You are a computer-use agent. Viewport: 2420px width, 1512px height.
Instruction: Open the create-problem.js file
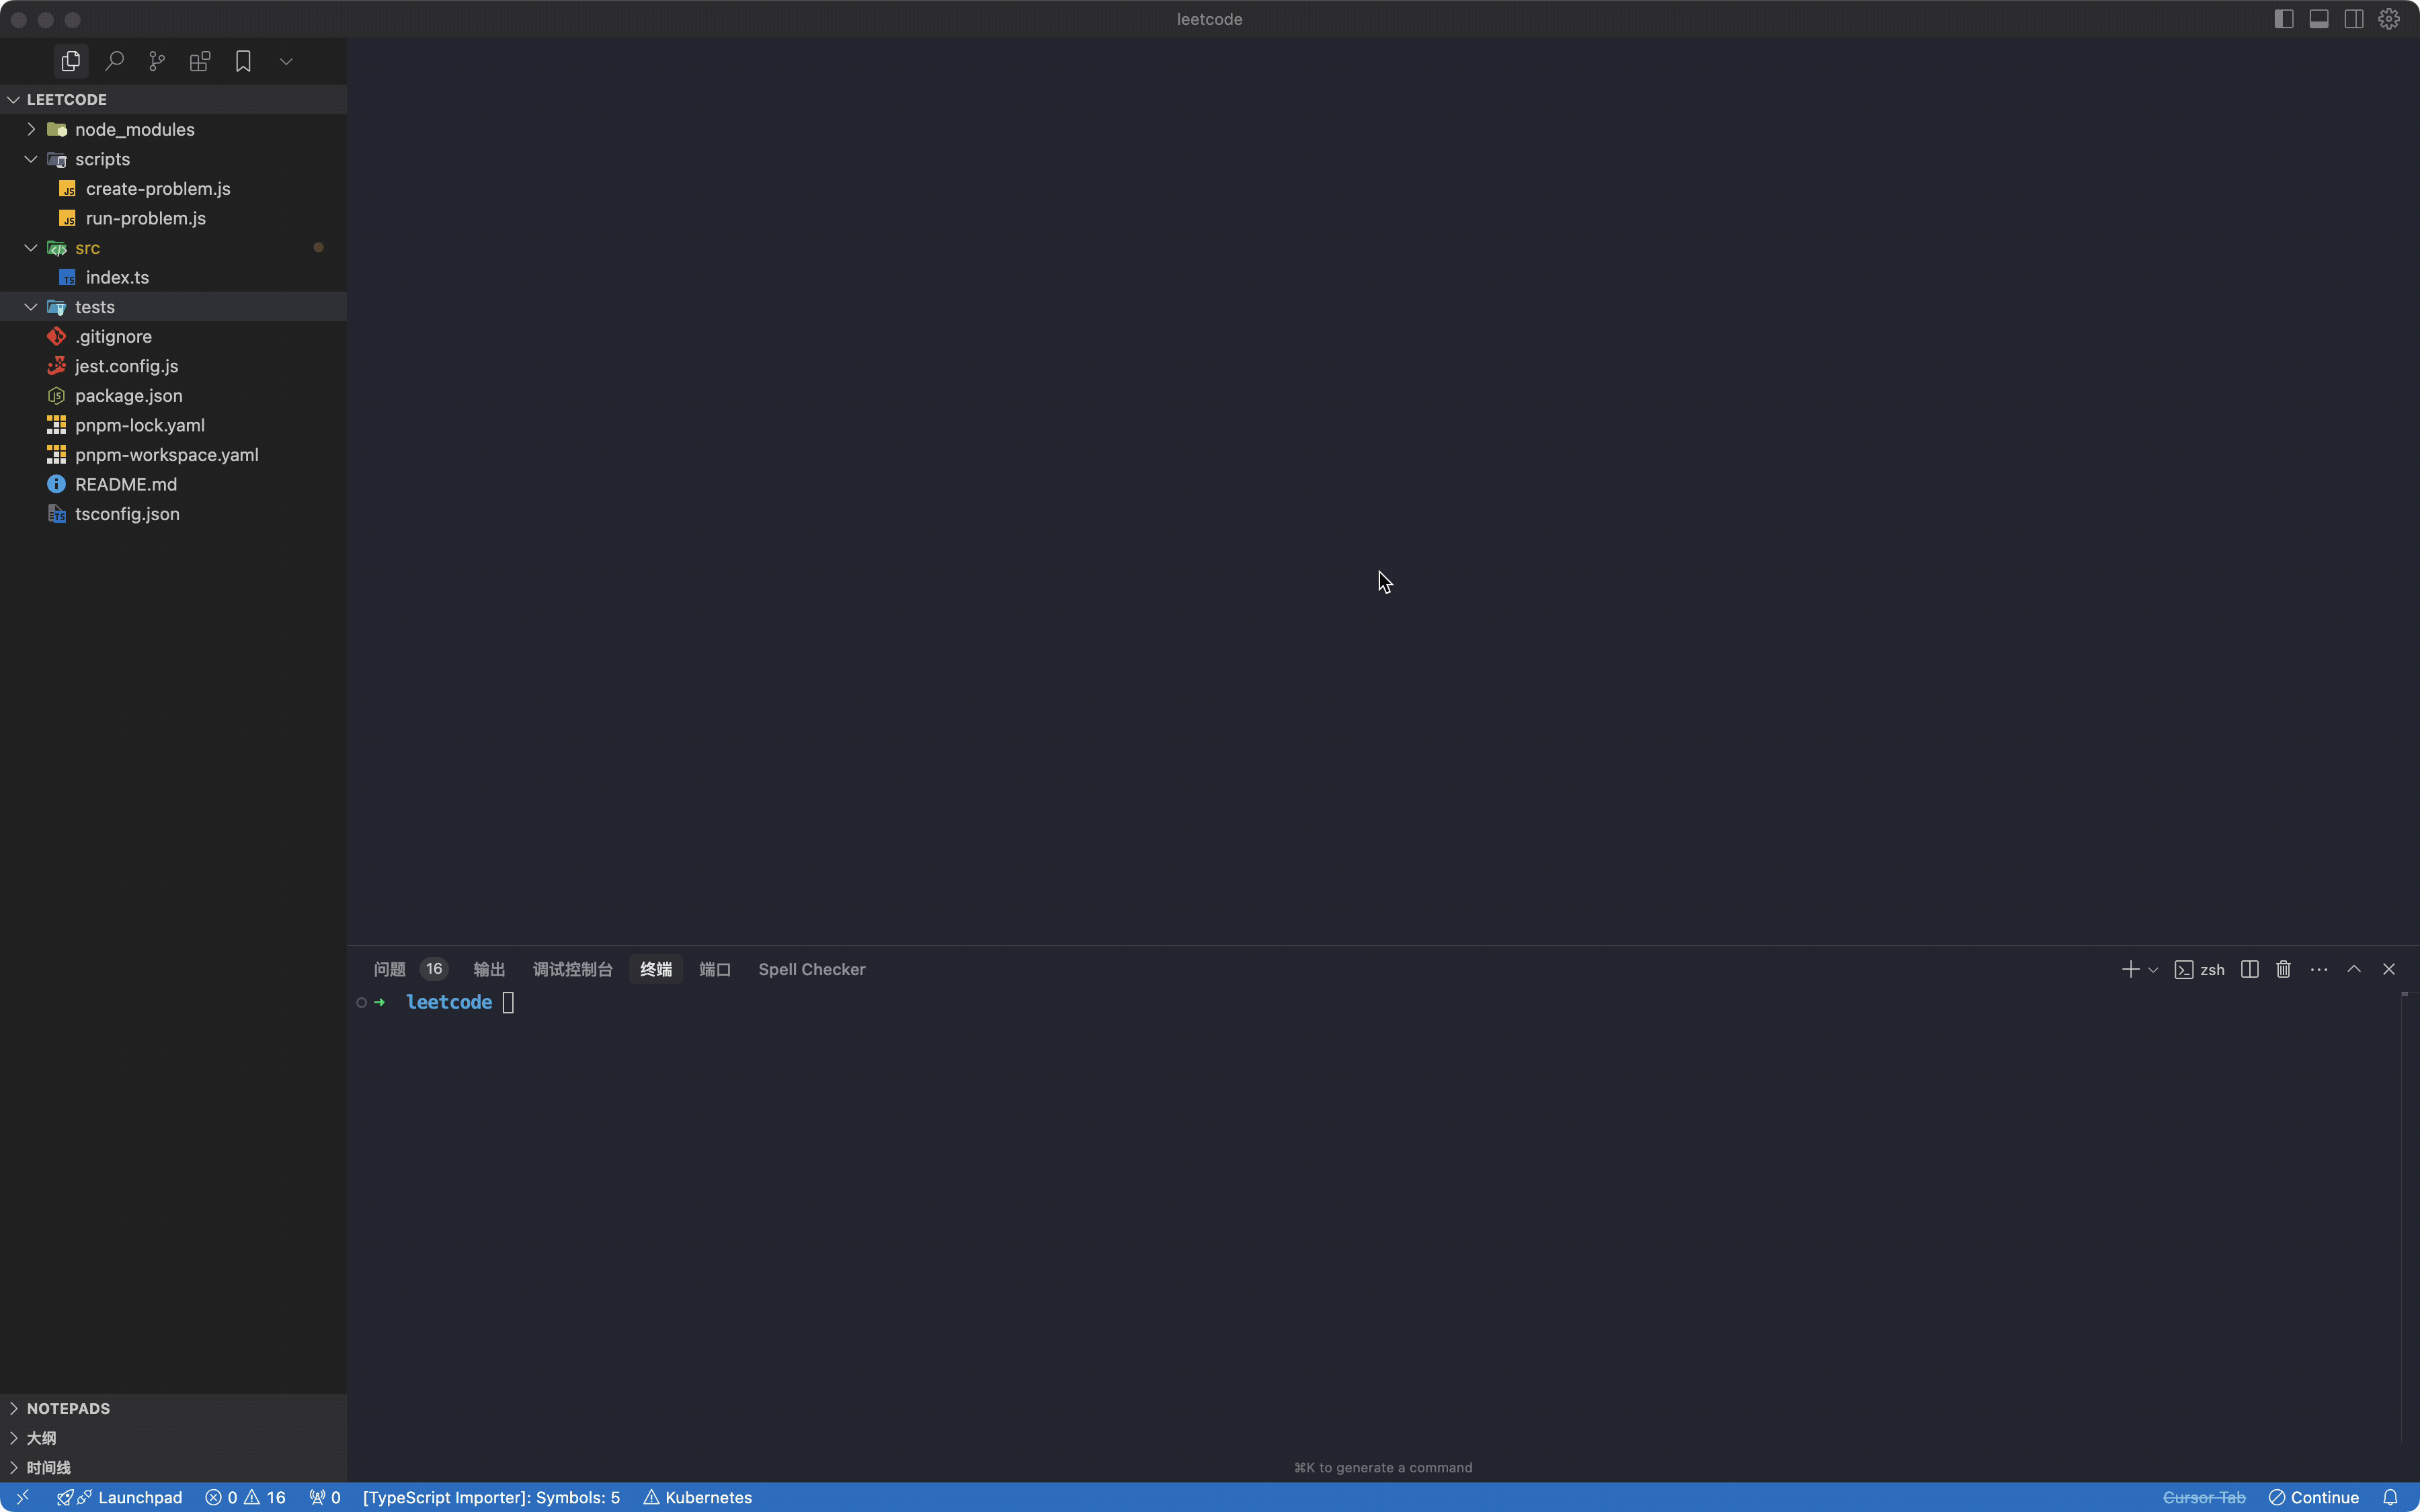[157, 189]
